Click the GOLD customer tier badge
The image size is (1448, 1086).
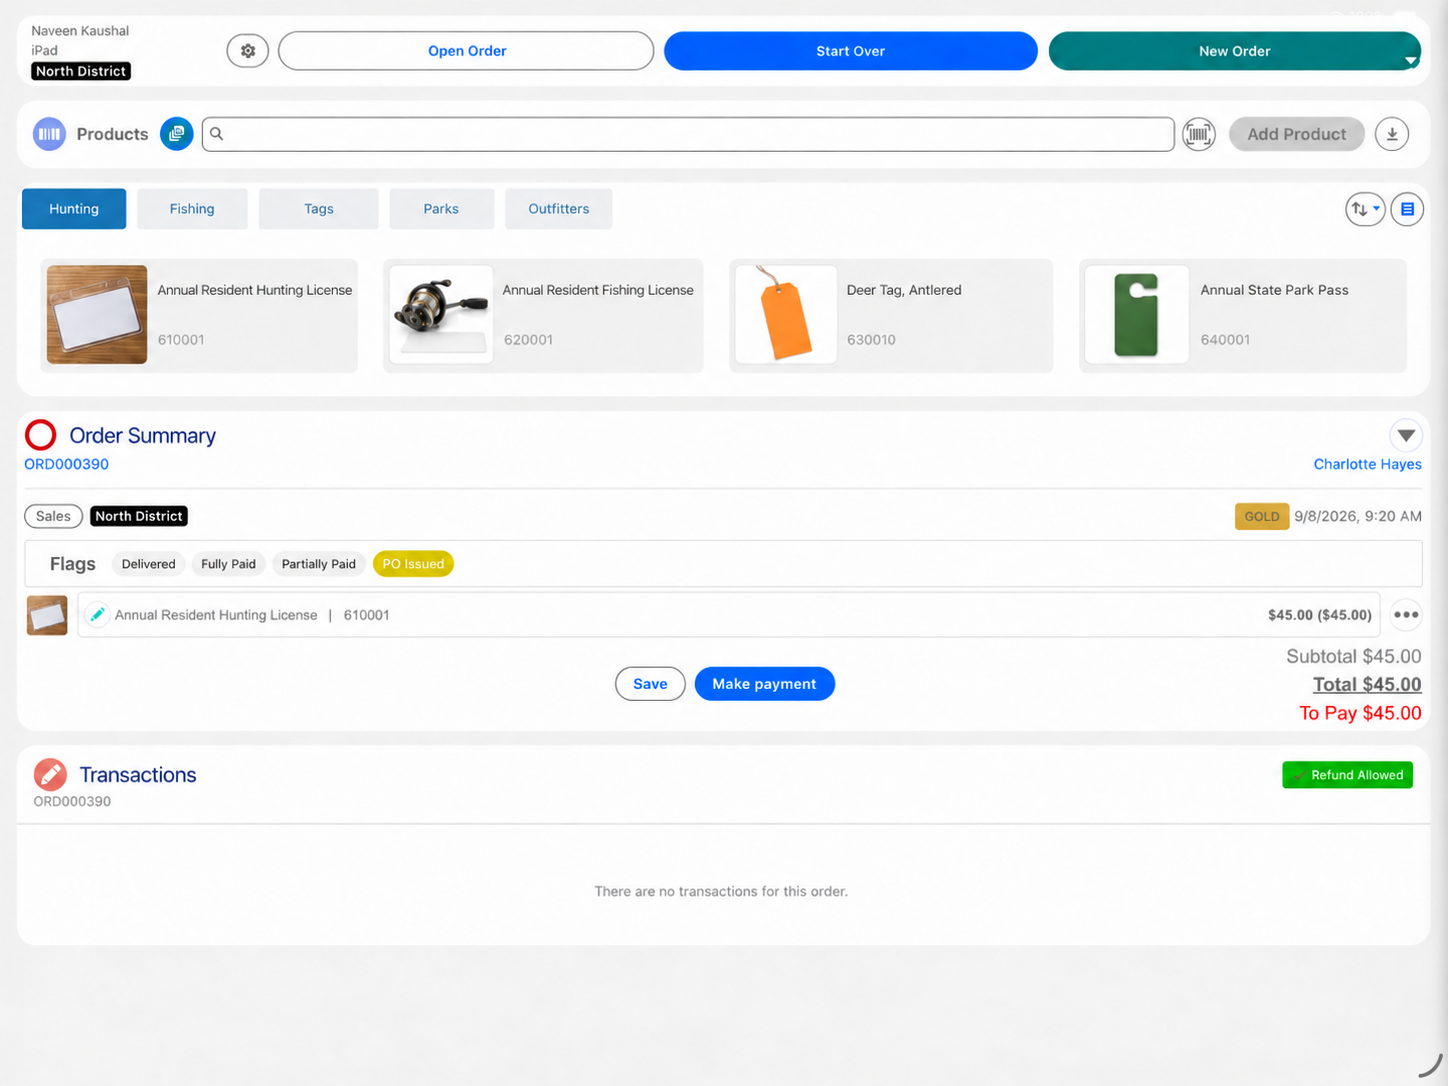tap(1261, 516)
